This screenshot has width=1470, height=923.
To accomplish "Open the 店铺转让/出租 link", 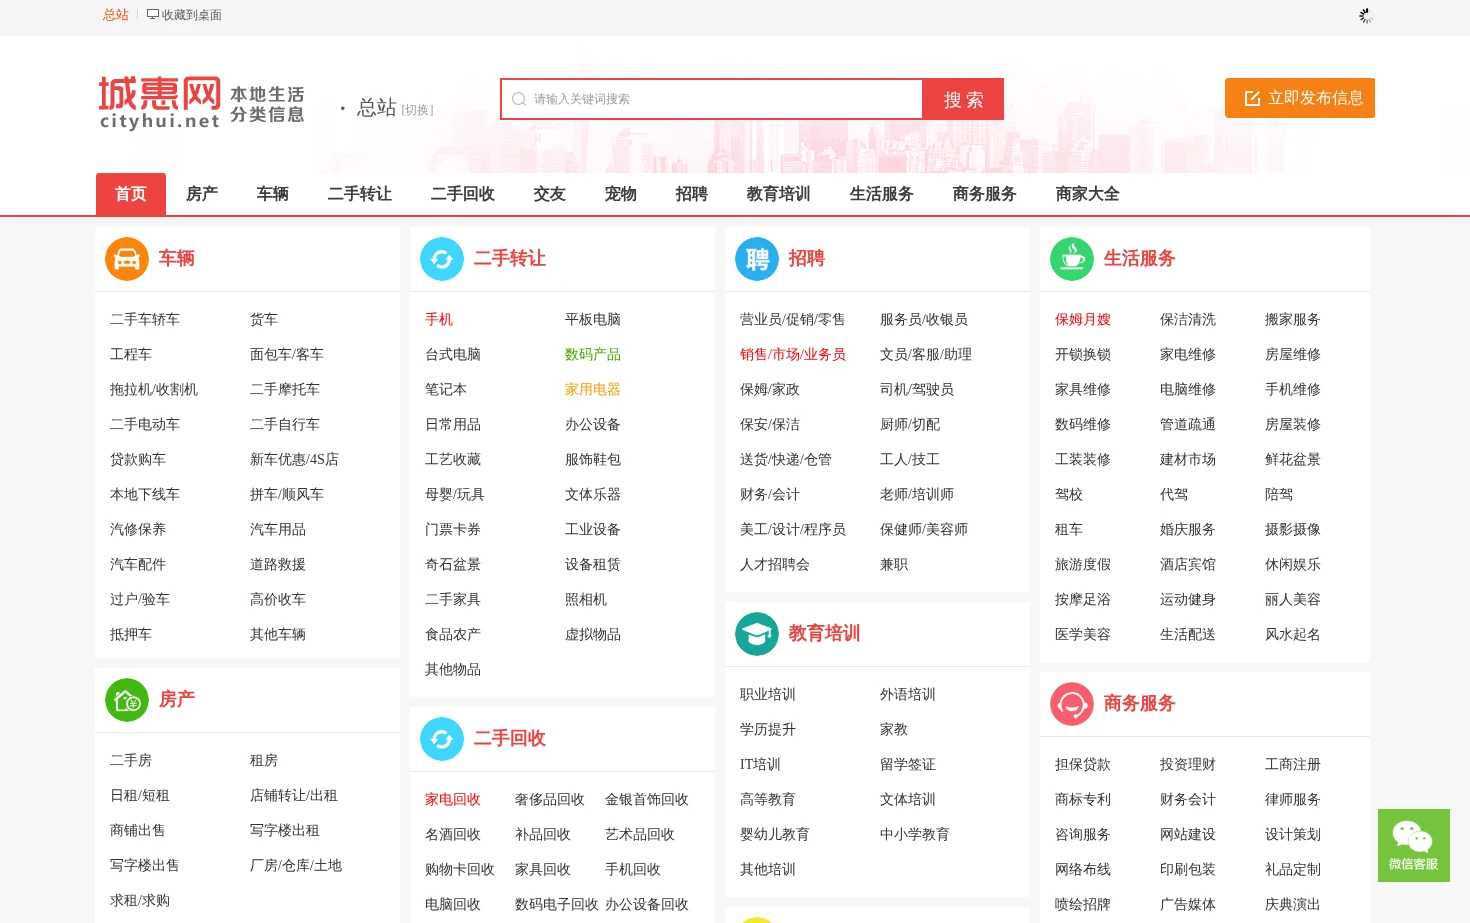I will coord(294,796).
